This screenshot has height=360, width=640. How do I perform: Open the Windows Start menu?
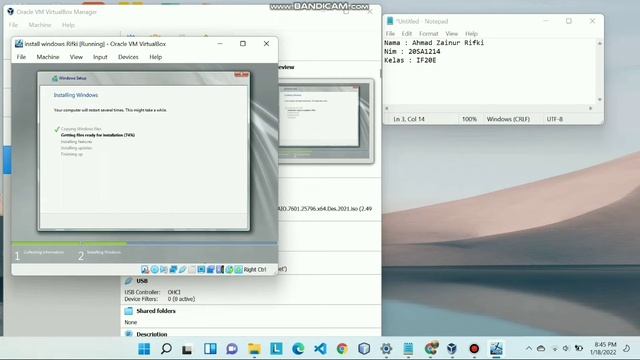click(x=144, y=349)
